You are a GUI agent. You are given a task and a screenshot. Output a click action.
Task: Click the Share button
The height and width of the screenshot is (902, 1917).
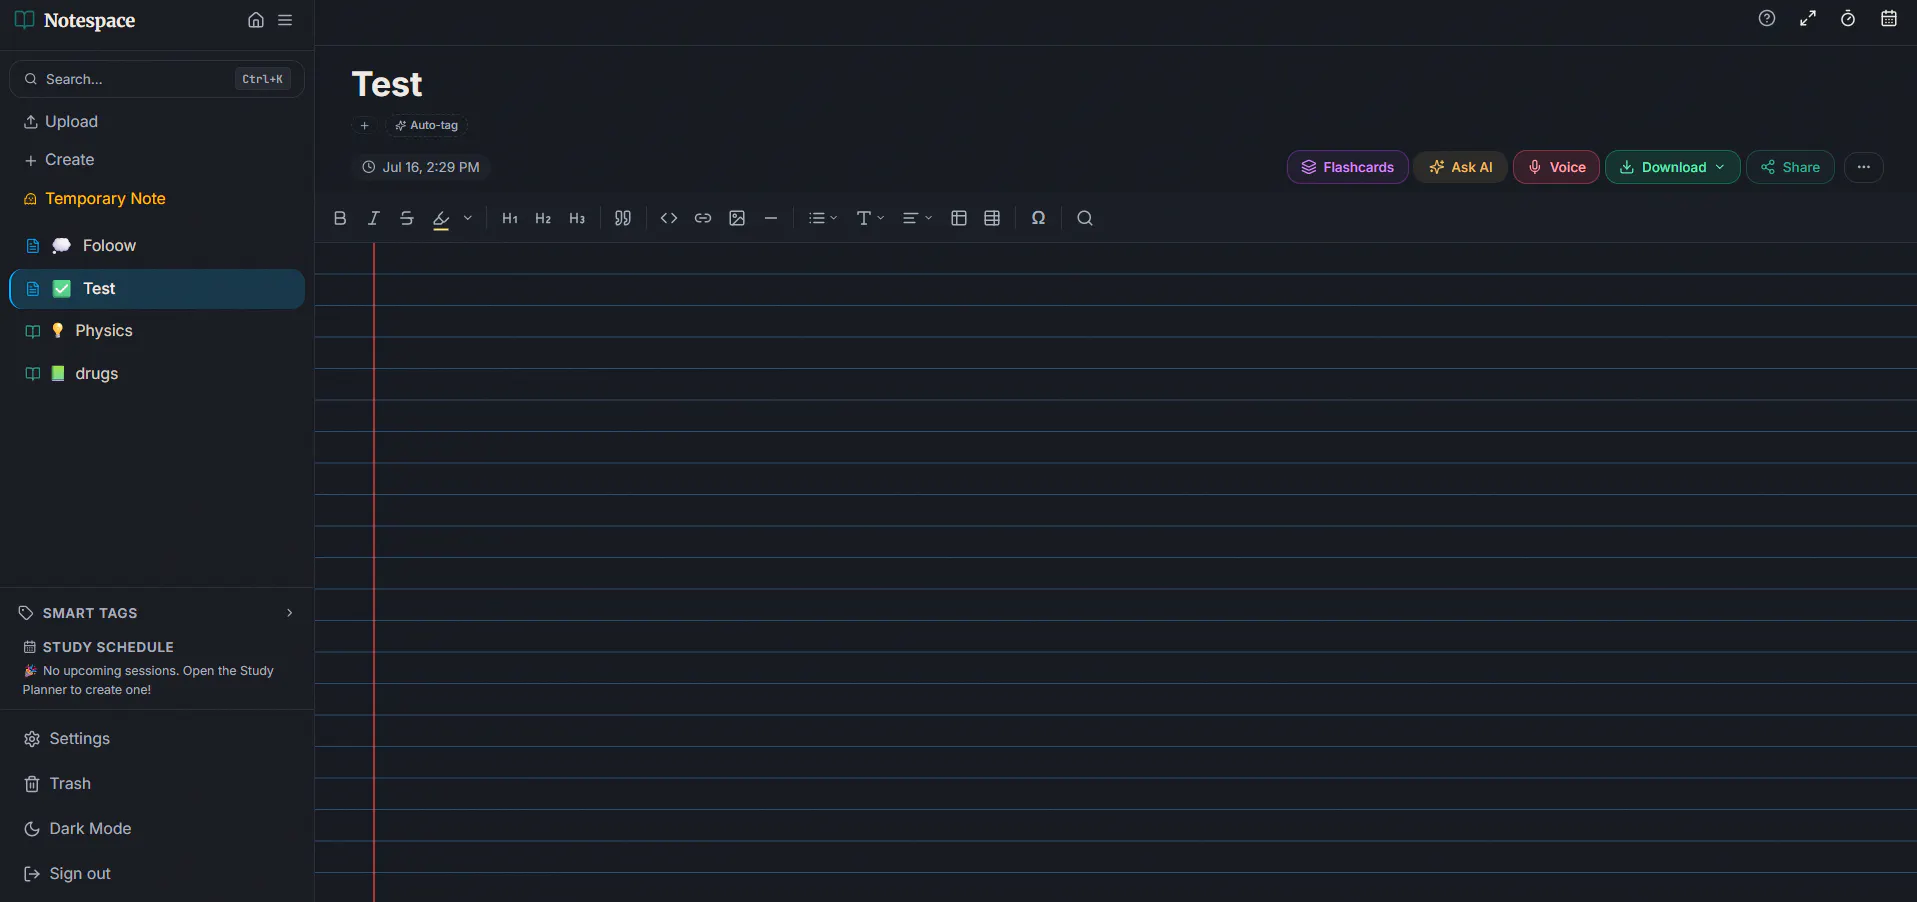1791,167
